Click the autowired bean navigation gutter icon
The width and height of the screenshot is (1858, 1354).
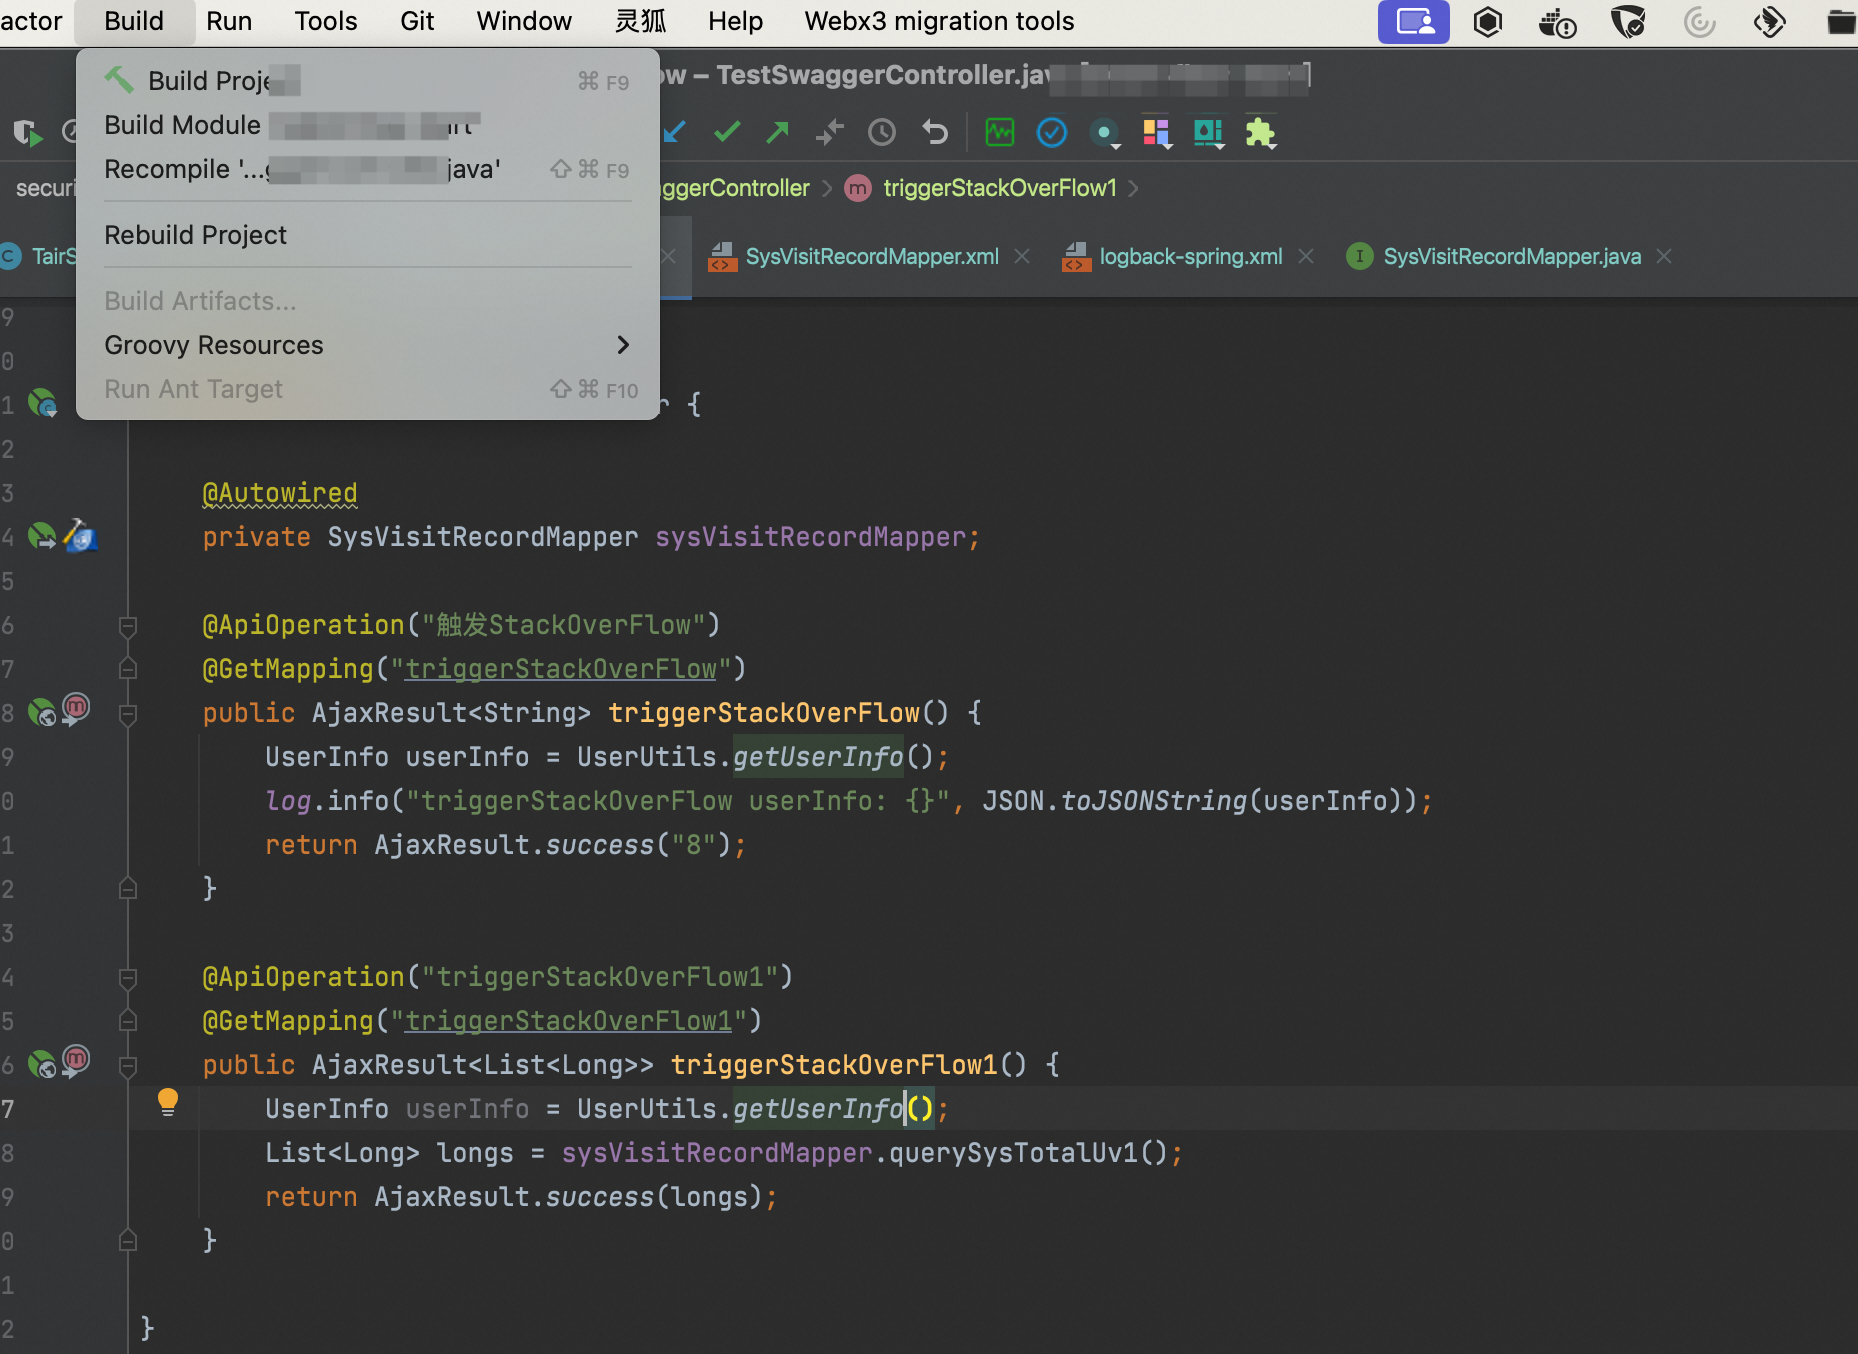(x=42, y=536)
